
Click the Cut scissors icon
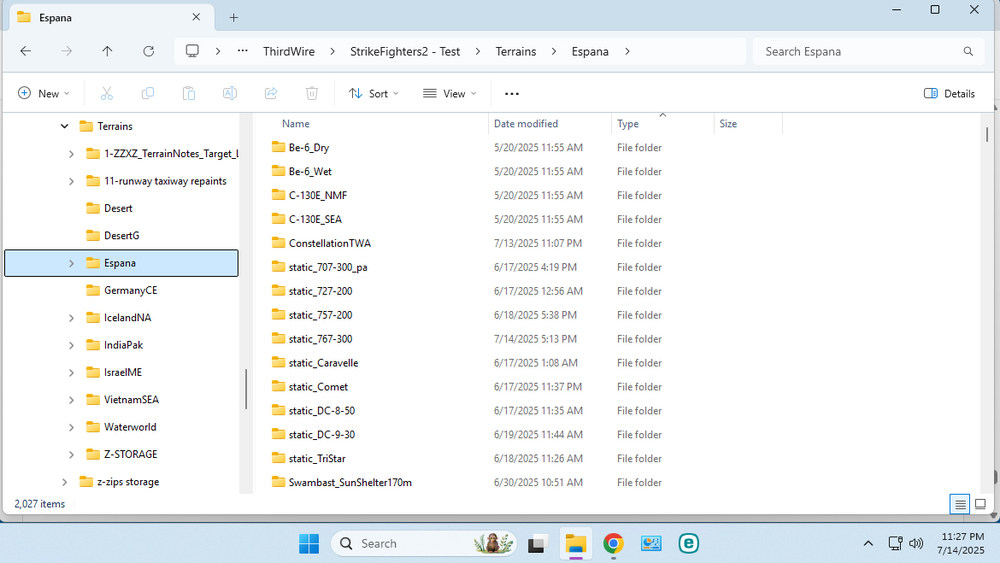(x=107, y=94)
